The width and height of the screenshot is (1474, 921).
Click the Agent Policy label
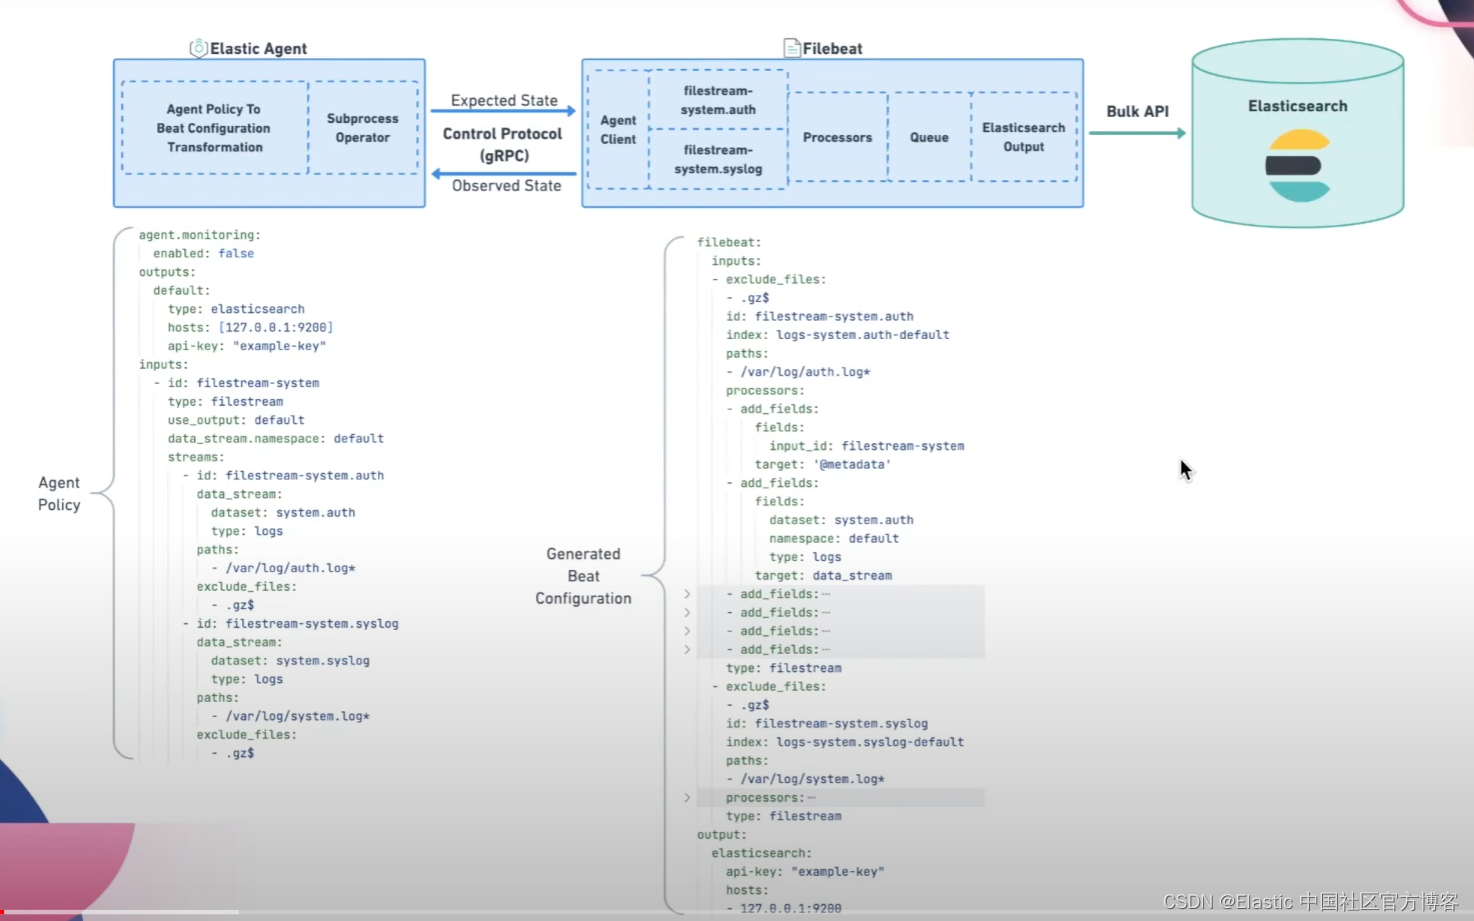(x=58, y=493)
